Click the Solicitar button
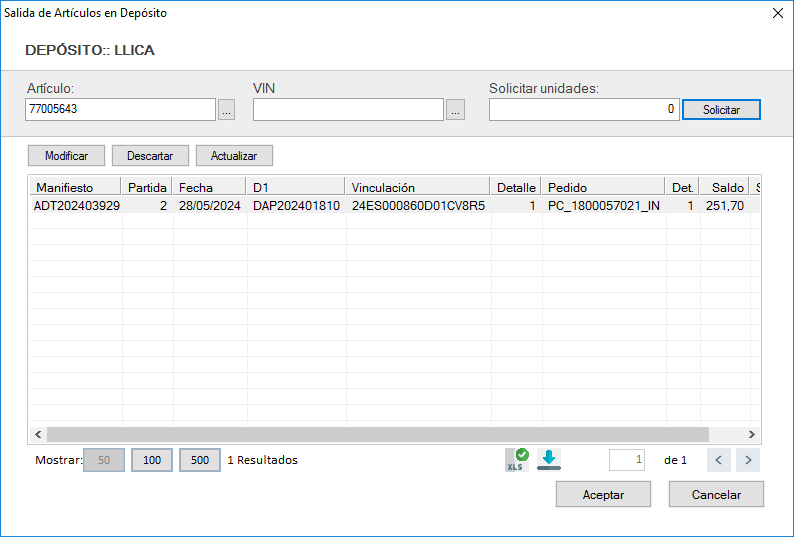The image size is (794, 537). tap(721, 110)
